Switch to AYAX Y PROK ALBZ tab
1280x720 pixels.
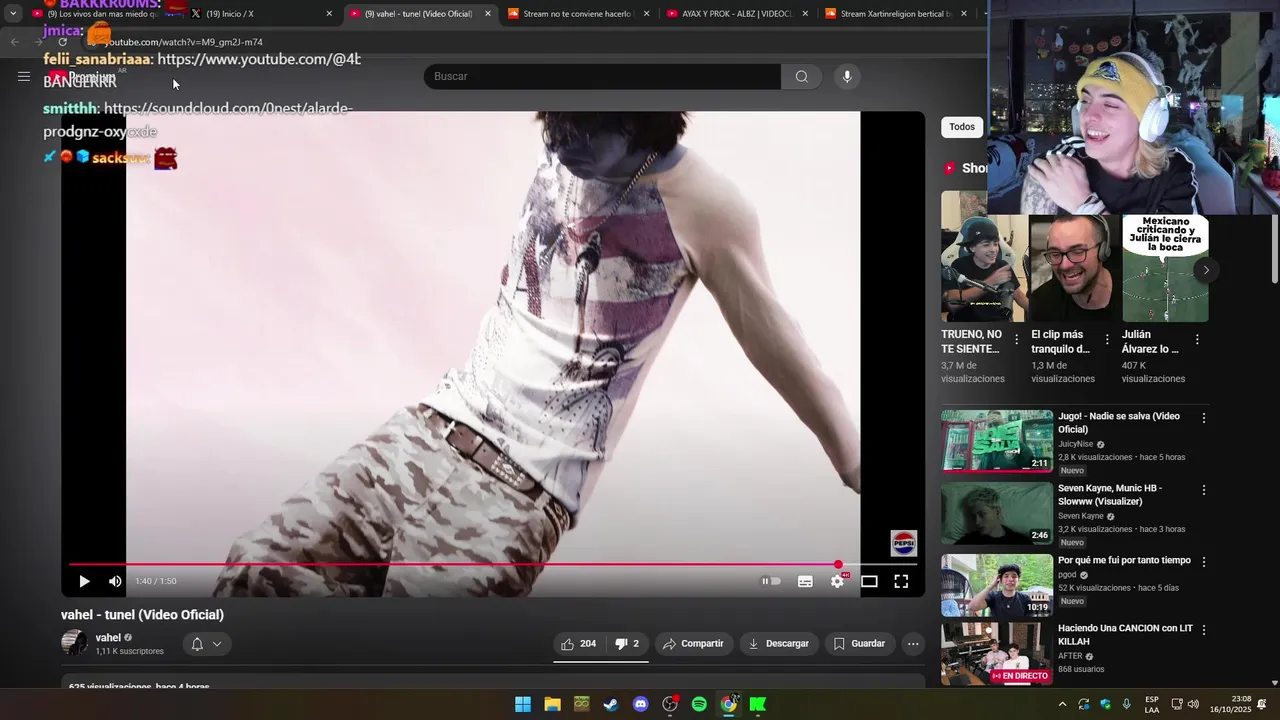click(x=737, y=14)
